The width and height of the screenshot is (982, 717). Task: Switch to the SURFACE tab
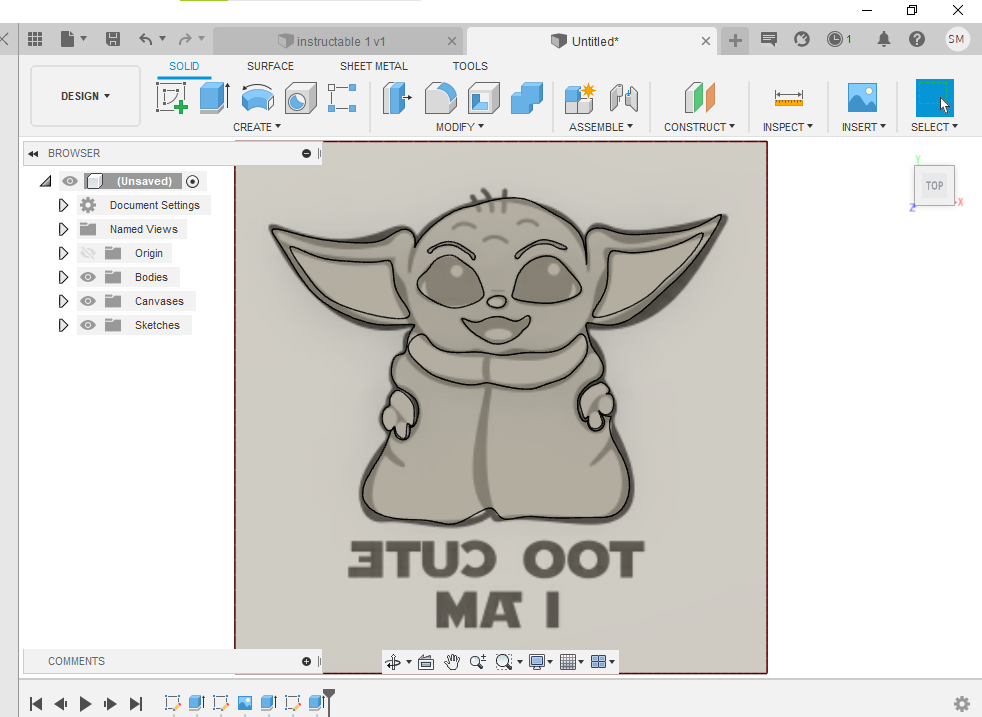(270, 66)
